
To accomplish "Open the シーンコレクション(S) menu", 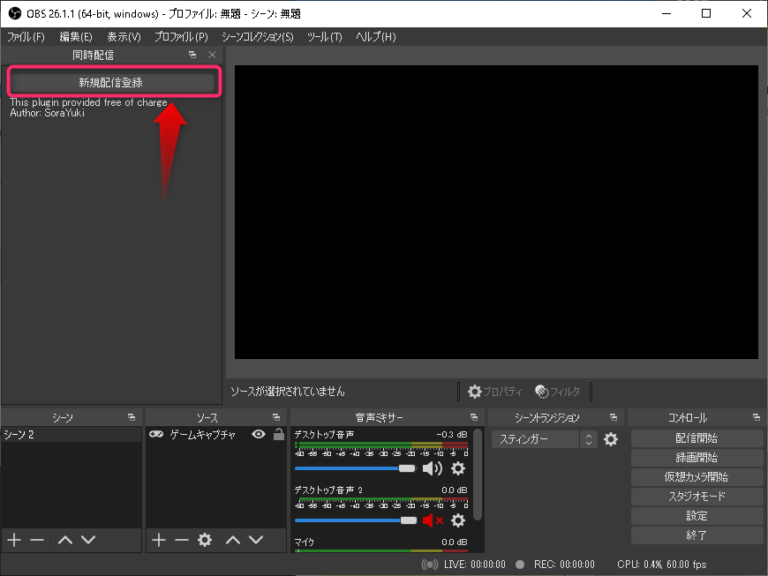I will click(x=257, y=37).
